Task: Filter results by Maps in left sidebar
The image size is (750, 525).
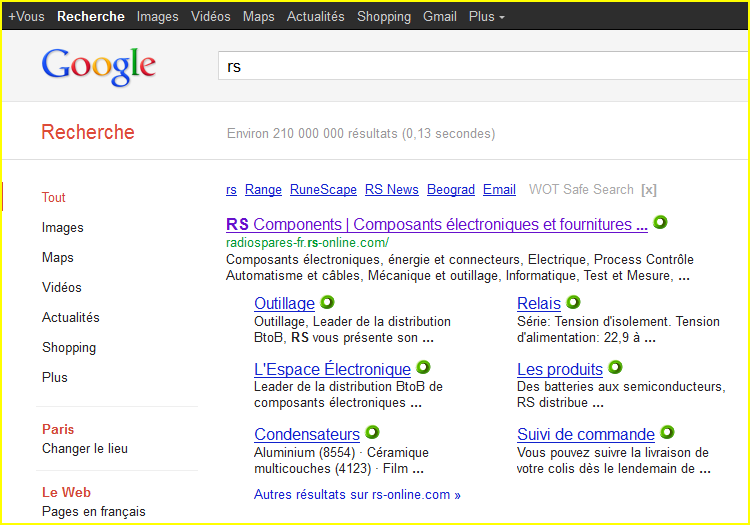Action: point(57,257)
